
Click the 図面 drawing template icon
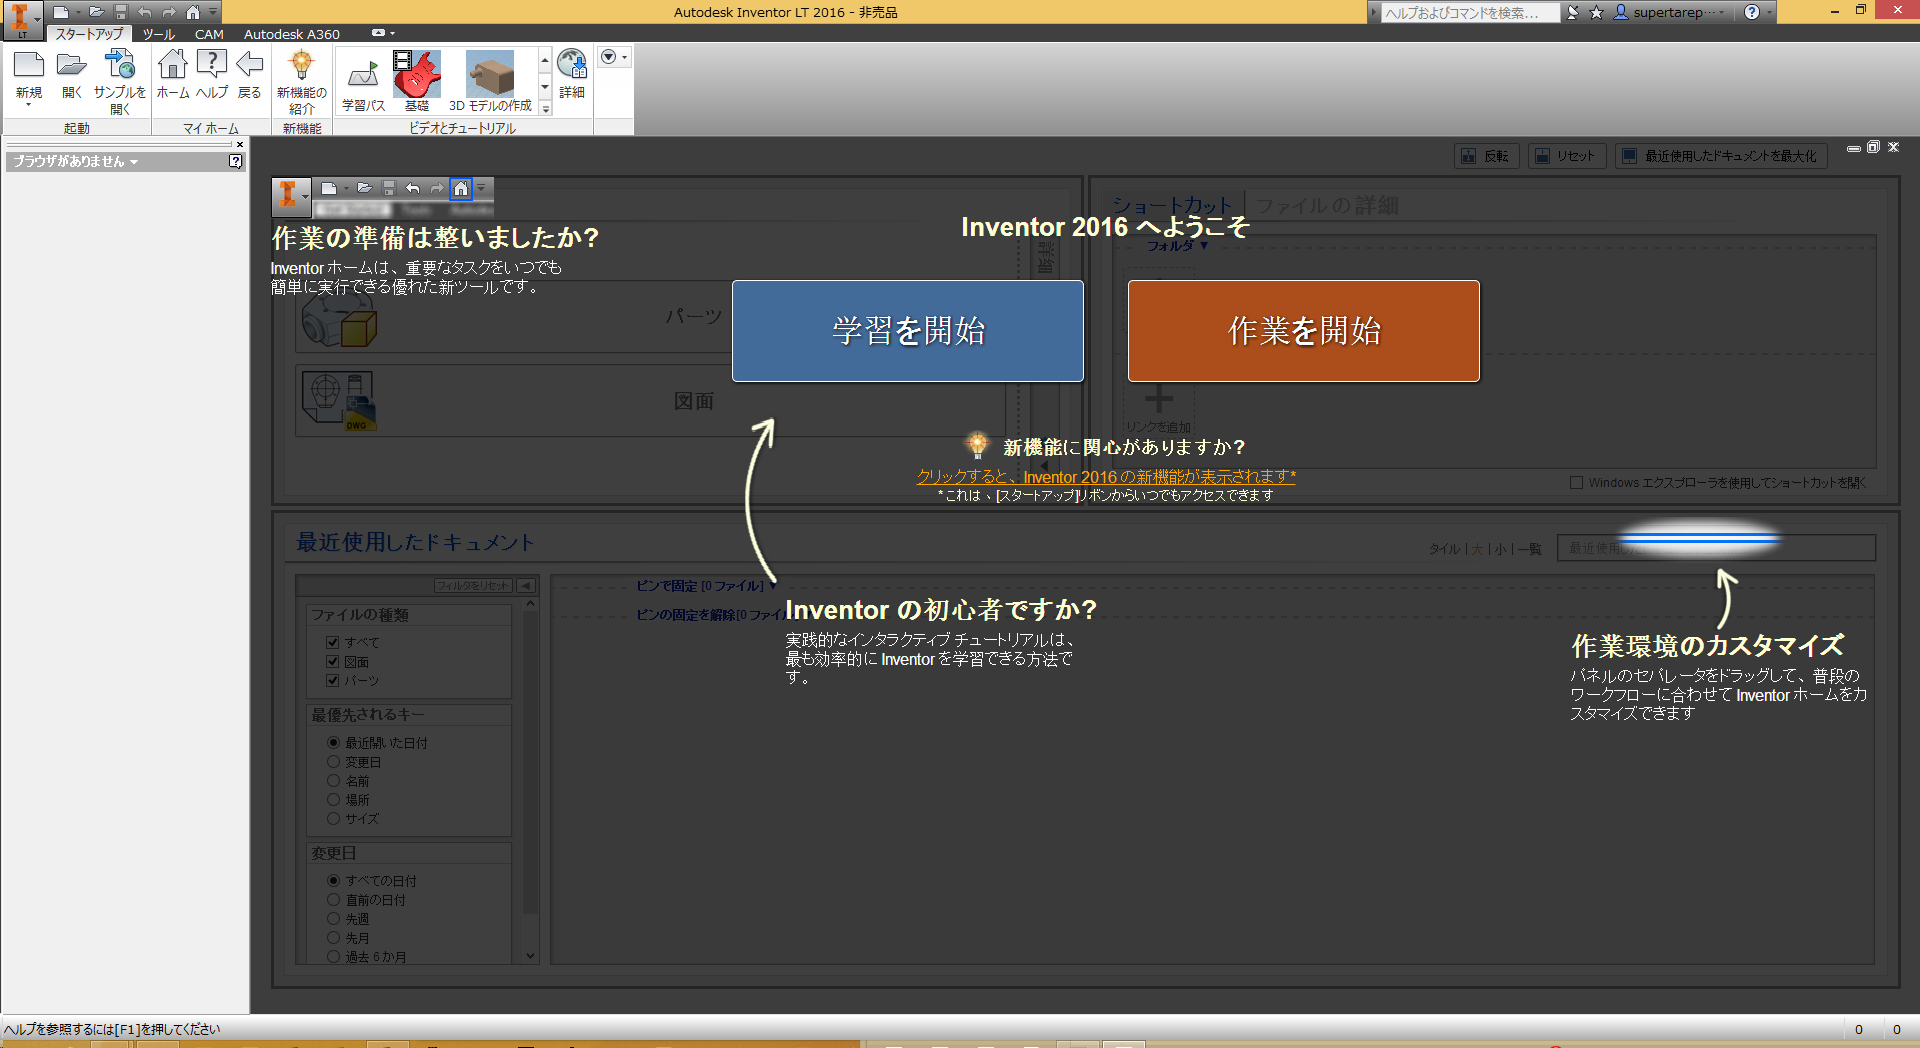coord(339,401)
